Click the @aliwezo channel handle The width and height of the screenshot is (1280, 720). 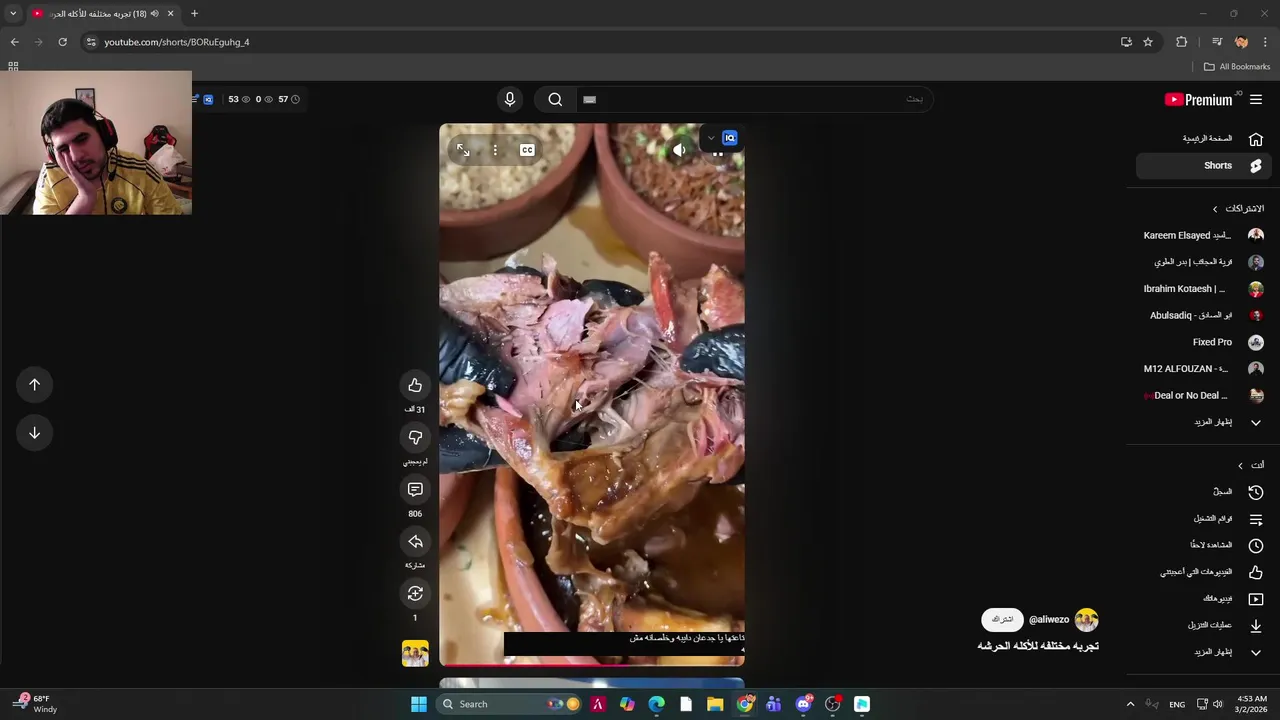pos(1049,620)
